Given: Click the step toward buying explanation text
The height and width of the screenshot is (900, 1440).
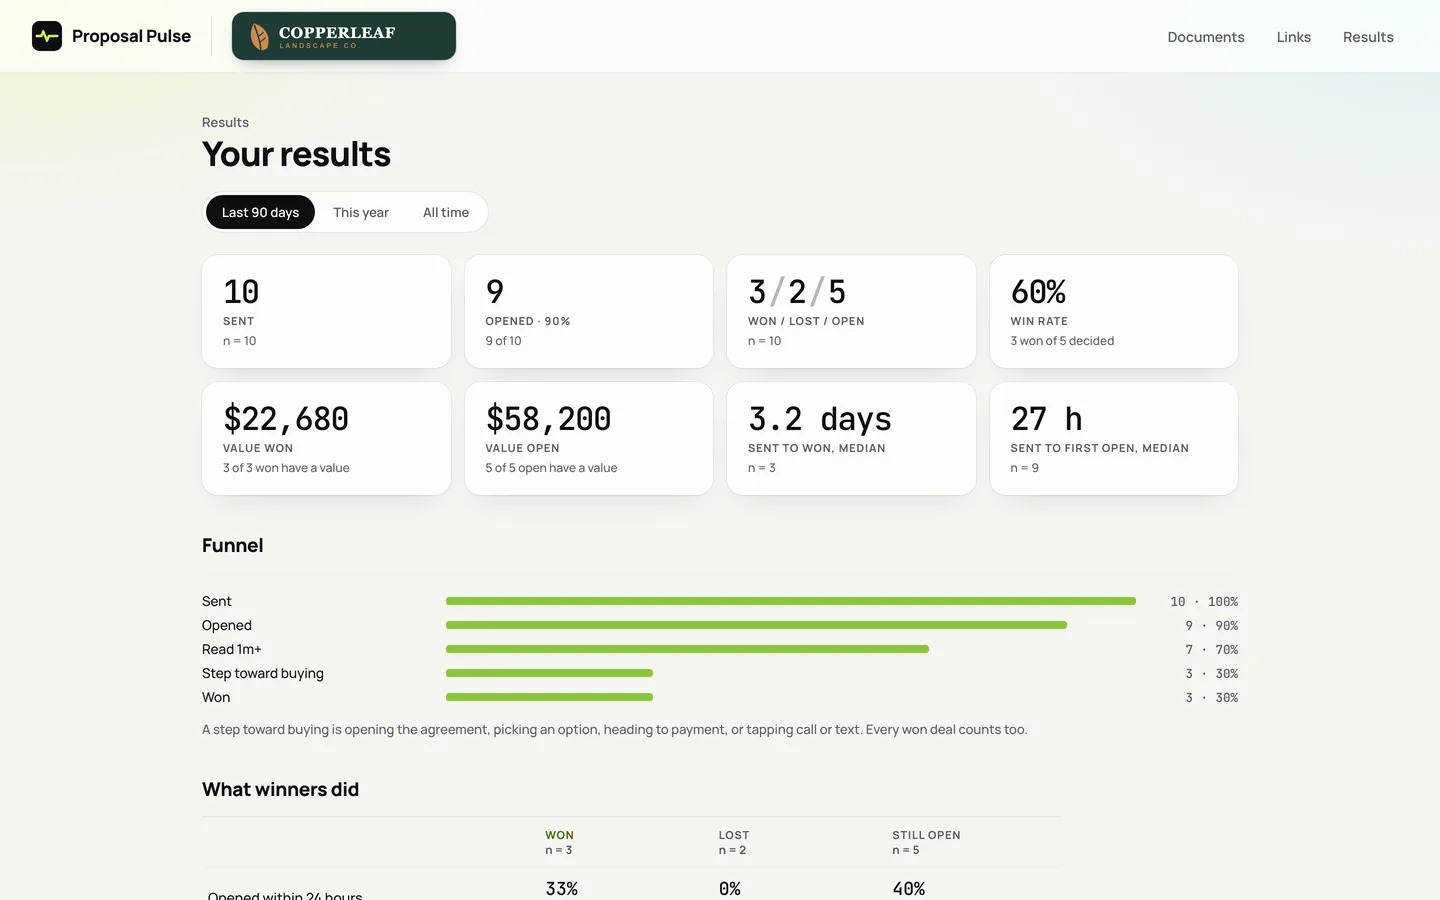Looking at the screenshot, I should coord(614,729).
